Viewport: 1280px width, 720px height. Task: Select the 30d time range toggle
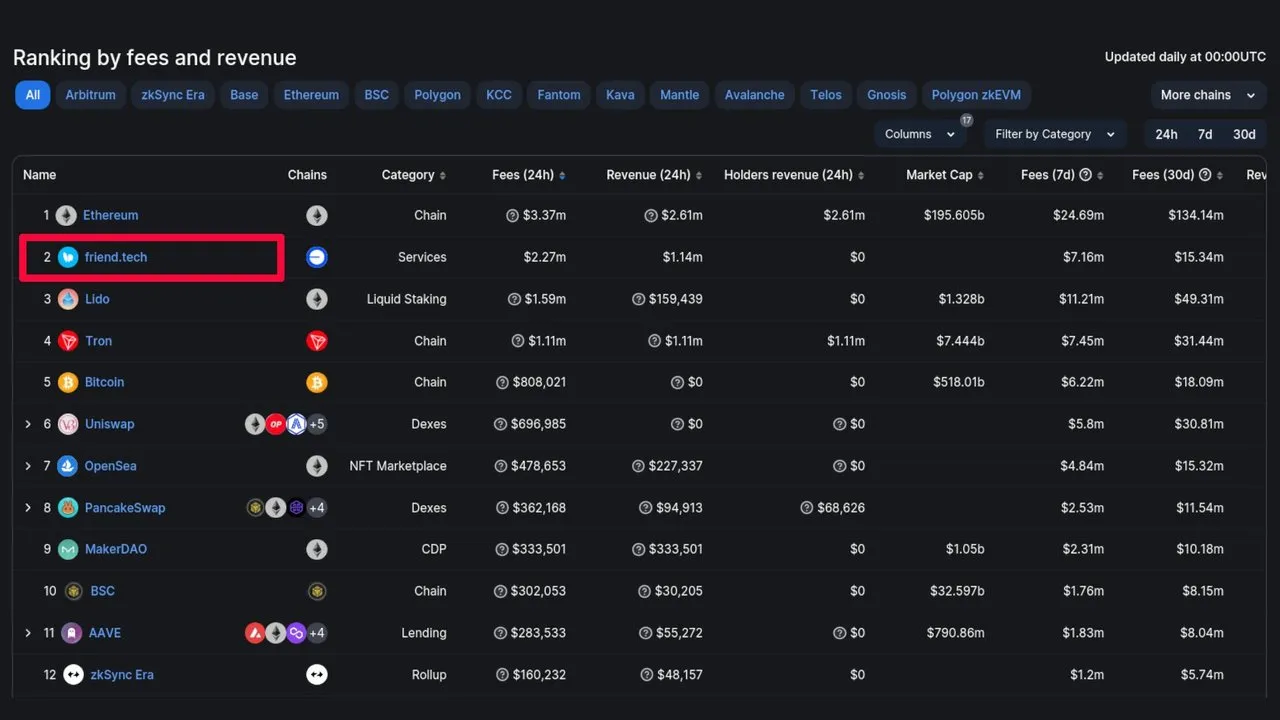point(1244,134)
